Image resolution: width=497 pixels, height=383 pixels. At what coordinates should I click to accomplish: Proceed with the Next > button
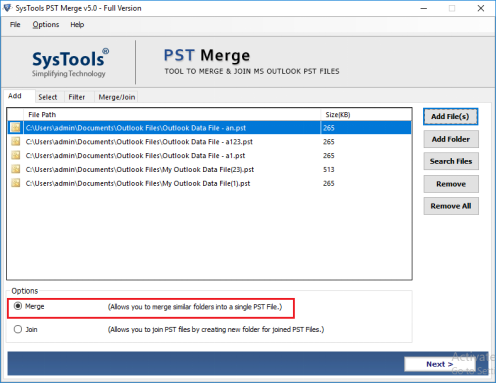[x=439, y=364]
